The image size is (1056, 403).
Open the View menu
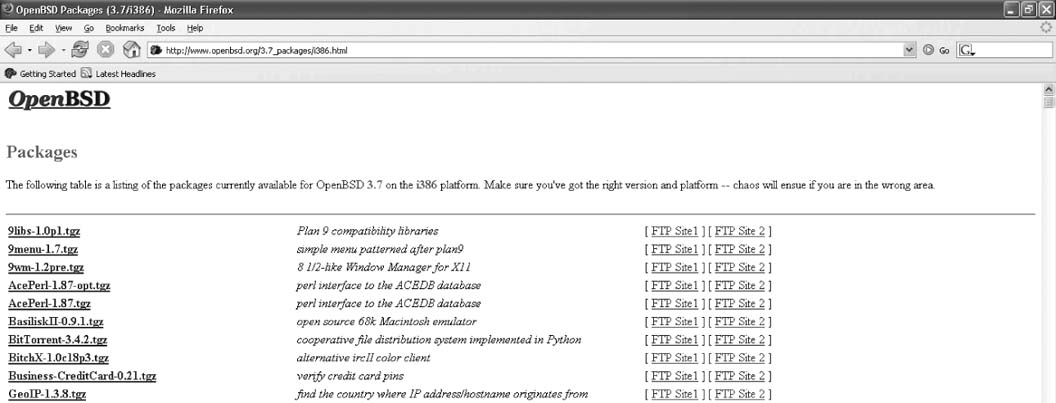[63, 28]
